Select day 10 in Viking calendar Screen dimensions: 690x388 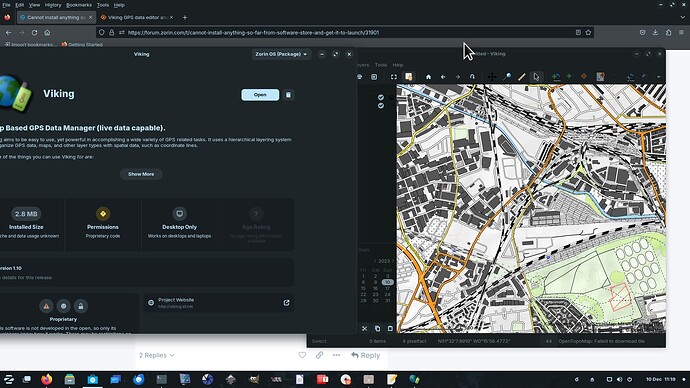click(x=387, y=282)
